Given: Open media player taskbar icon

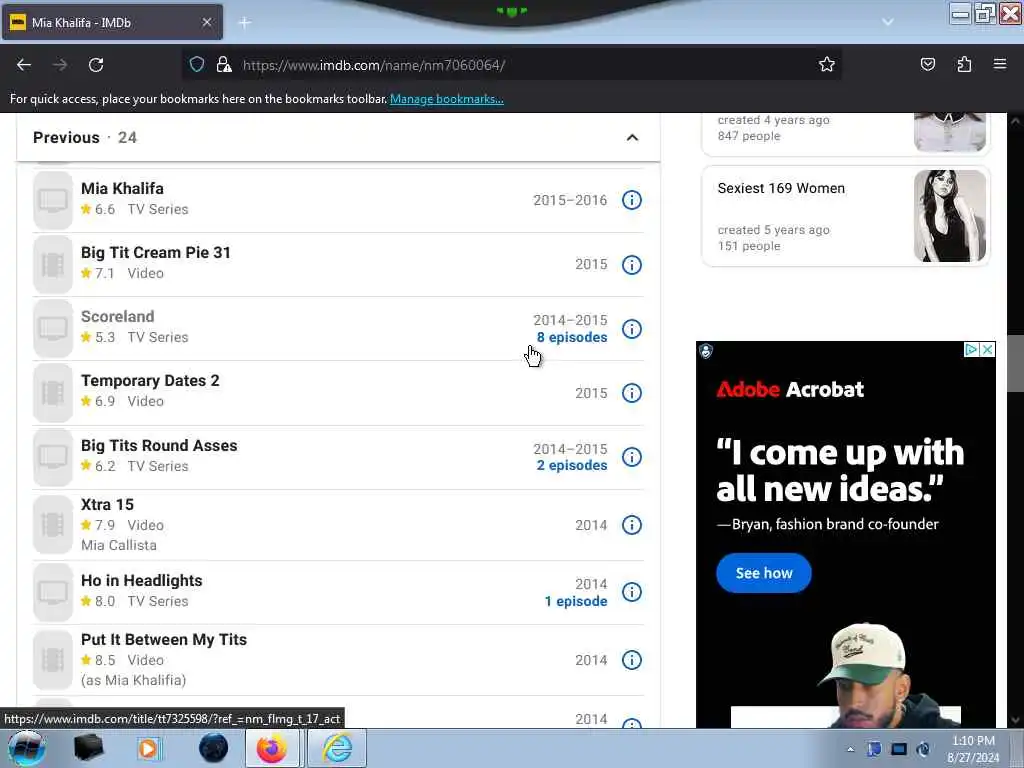Looking at the screenshot, I should 149,748.
